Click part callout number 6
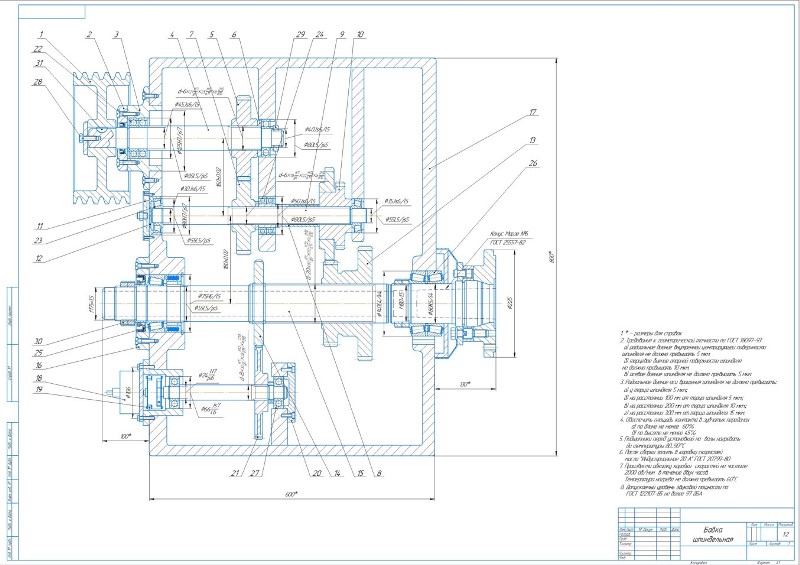 point(234,35)
